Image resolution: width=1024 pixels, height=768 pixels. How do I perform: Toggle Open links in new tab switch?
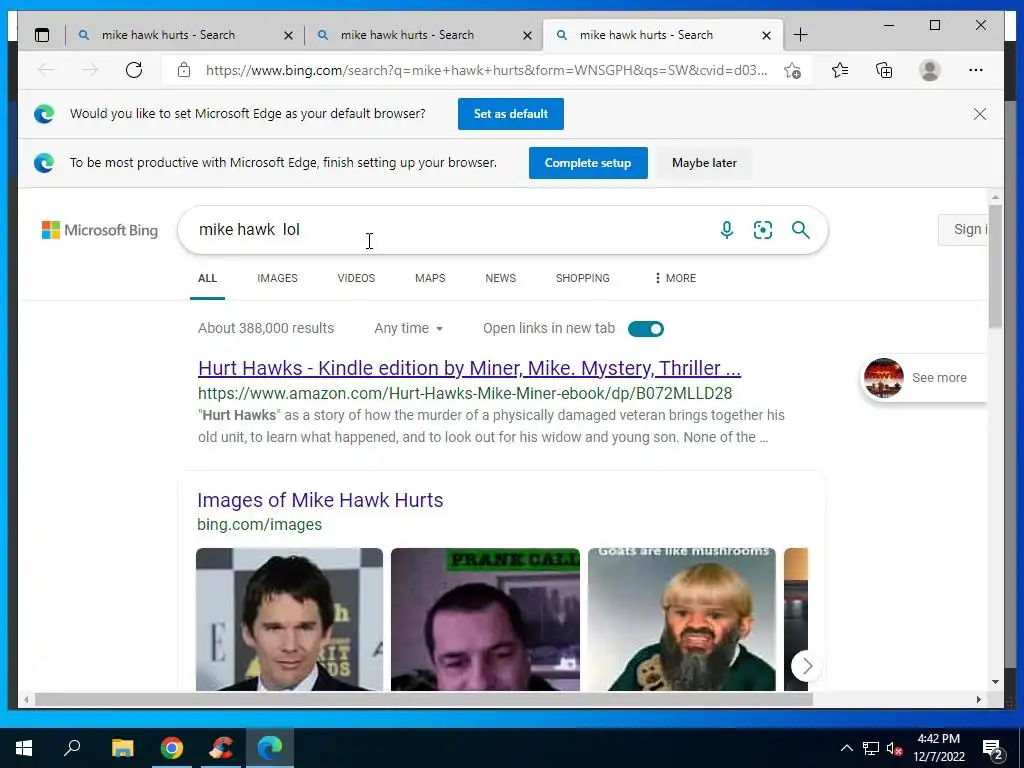click(x=646, y=329)
